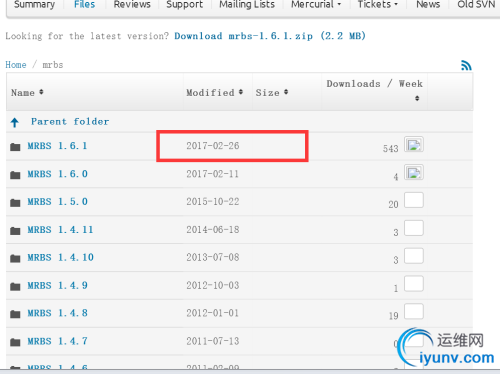The width and height of the screenshot is (500, 374).
Task: Click the 2014-06-18 modified date
Action: pyautogui.click(x=213, y=229)
